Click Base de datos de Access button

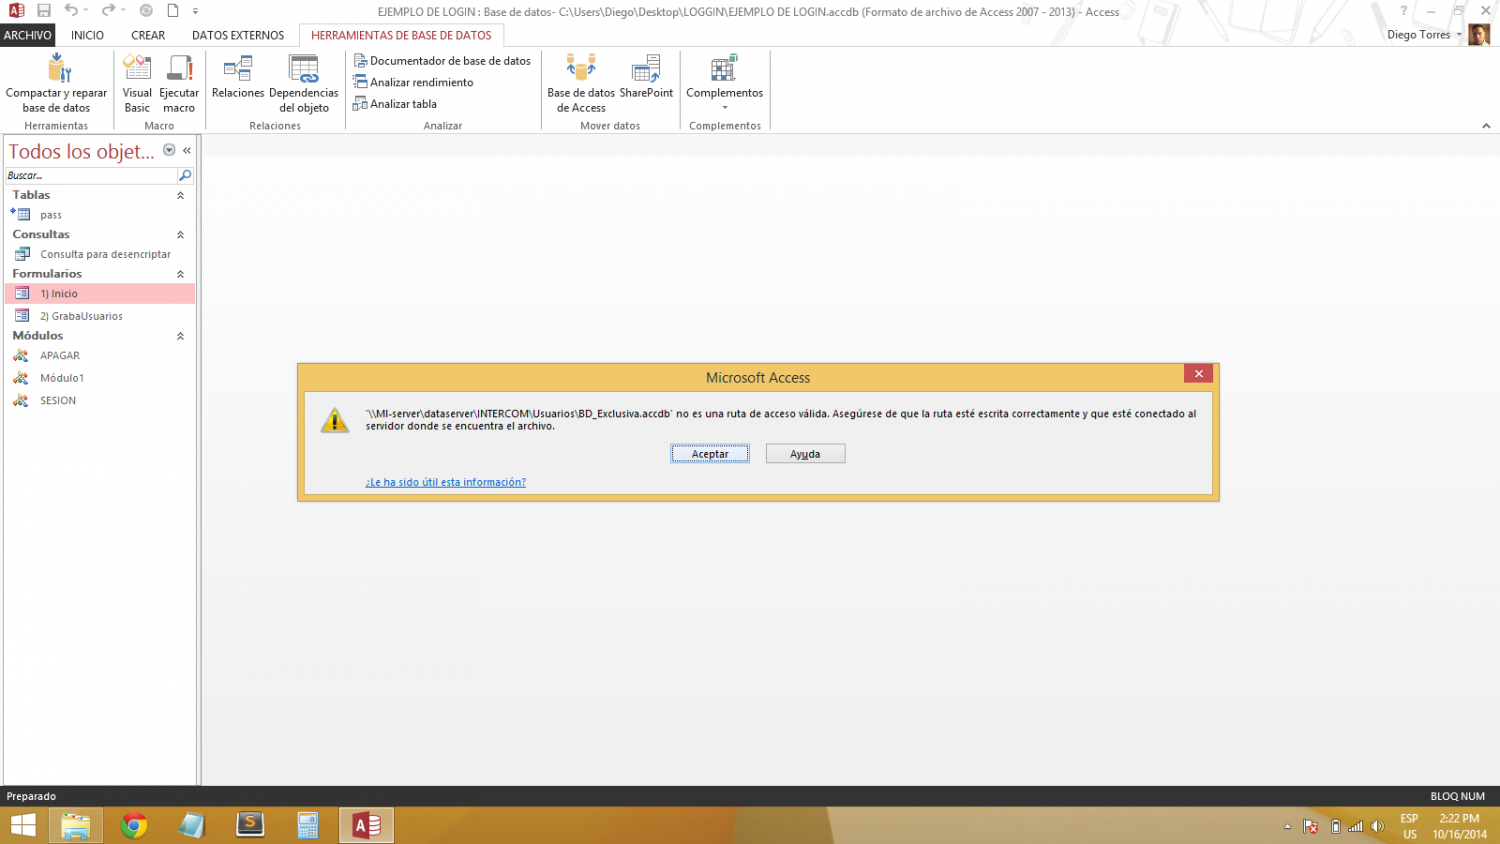(x=581, y=84)
